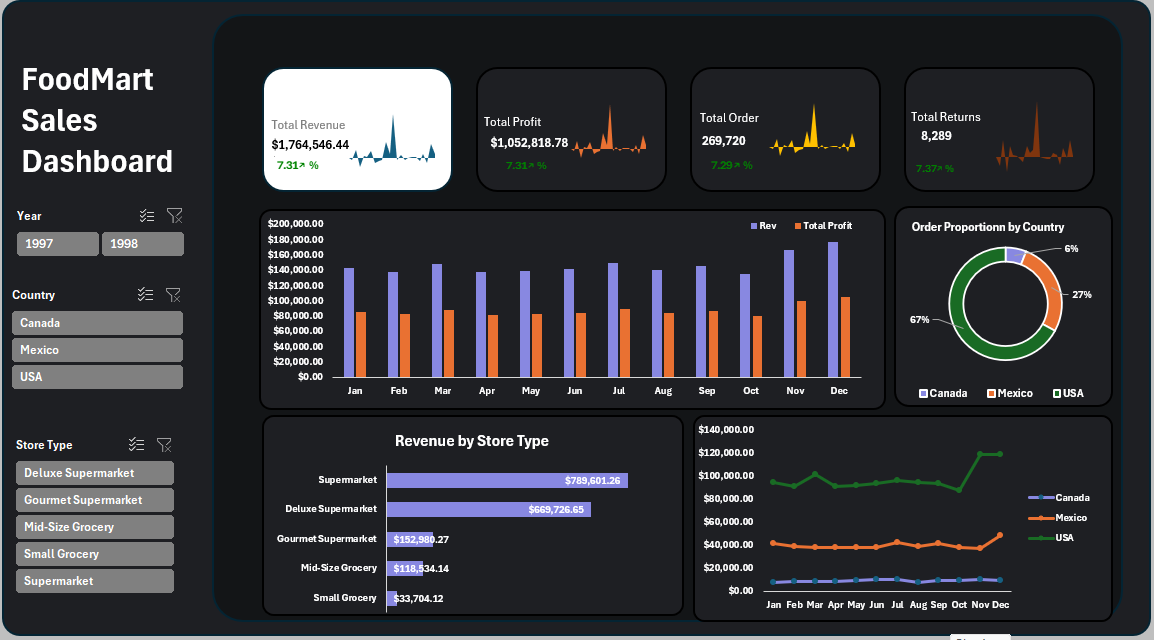Toggle multi-select on Store Type slicer
Viewport: 1154px width, 640px height.
tap(136, 444)
